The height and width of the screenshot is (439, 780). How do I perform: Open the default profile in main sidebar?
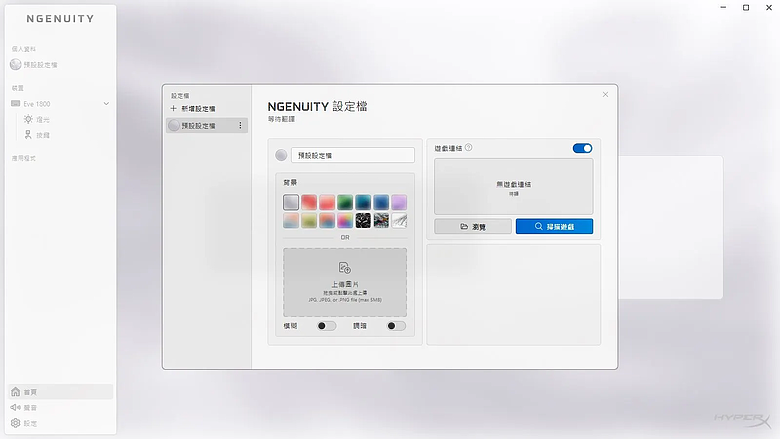[x=34, y=65]
